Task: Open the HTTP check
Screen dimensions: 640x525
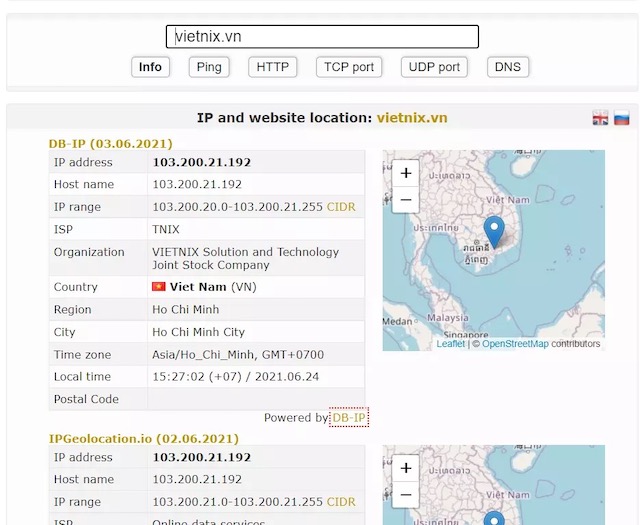Action: [x=273, y=67]
